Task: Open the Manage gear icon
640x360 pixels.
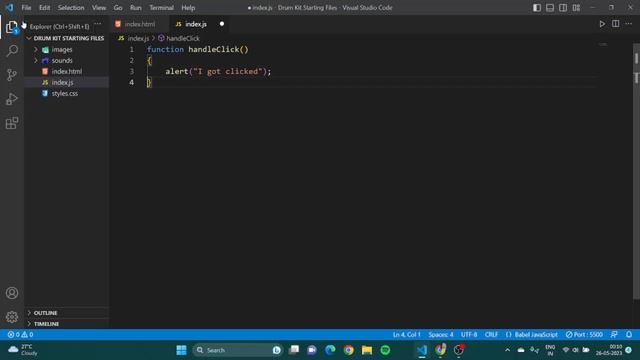Action: pyautogui.click(x=12, y=317)
